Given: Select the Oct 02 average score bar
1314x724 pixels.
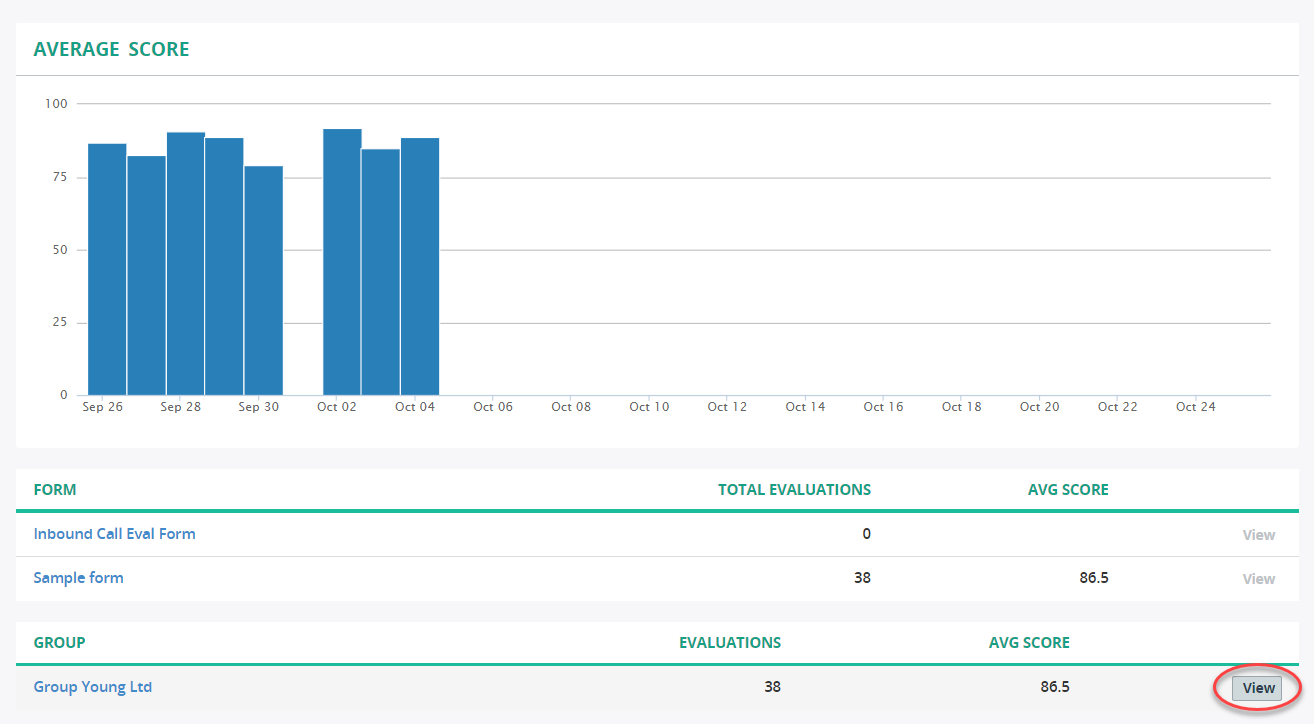Looking at the screenshot, I should click(x=342, y=262).
